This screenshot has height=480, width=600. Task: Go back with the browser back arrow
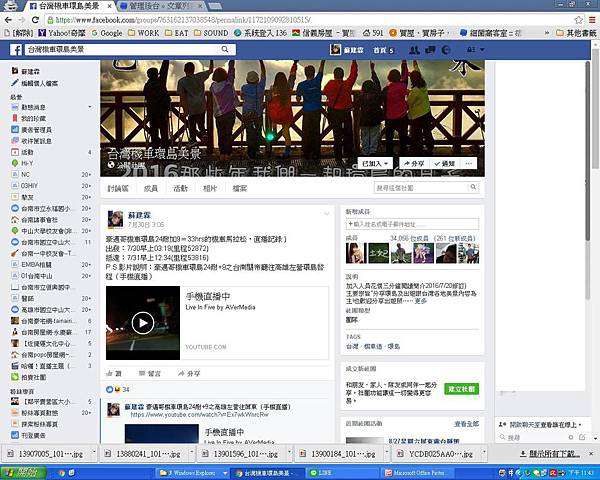(8, 20)
